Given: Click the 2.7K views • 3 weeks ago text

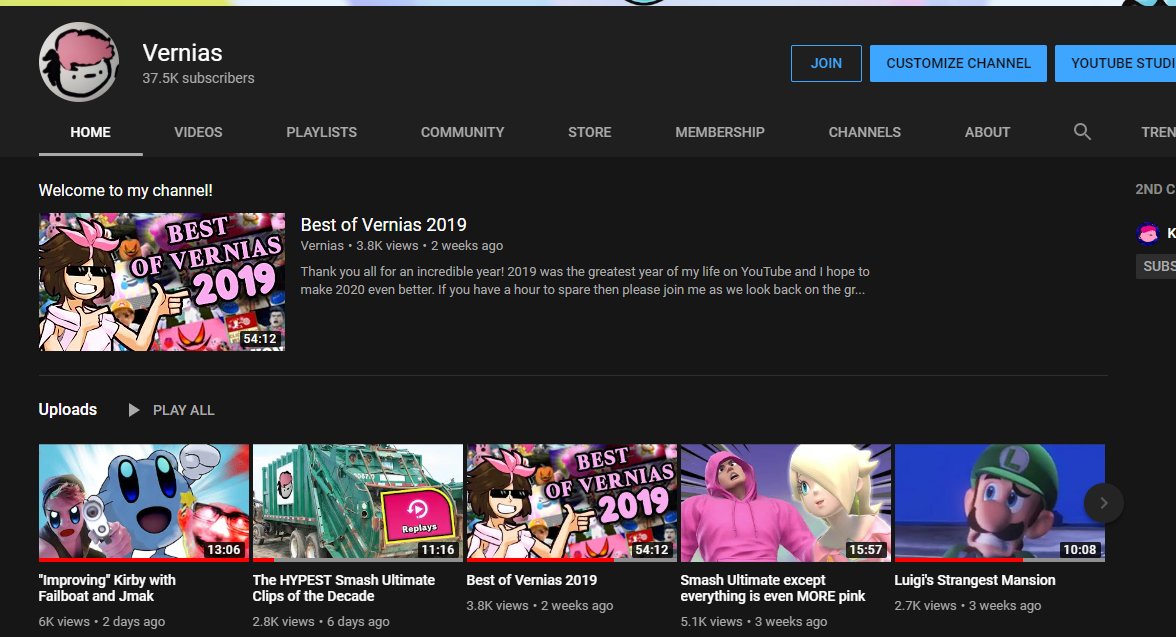Looking at the screenshot, I should point(968,605).
